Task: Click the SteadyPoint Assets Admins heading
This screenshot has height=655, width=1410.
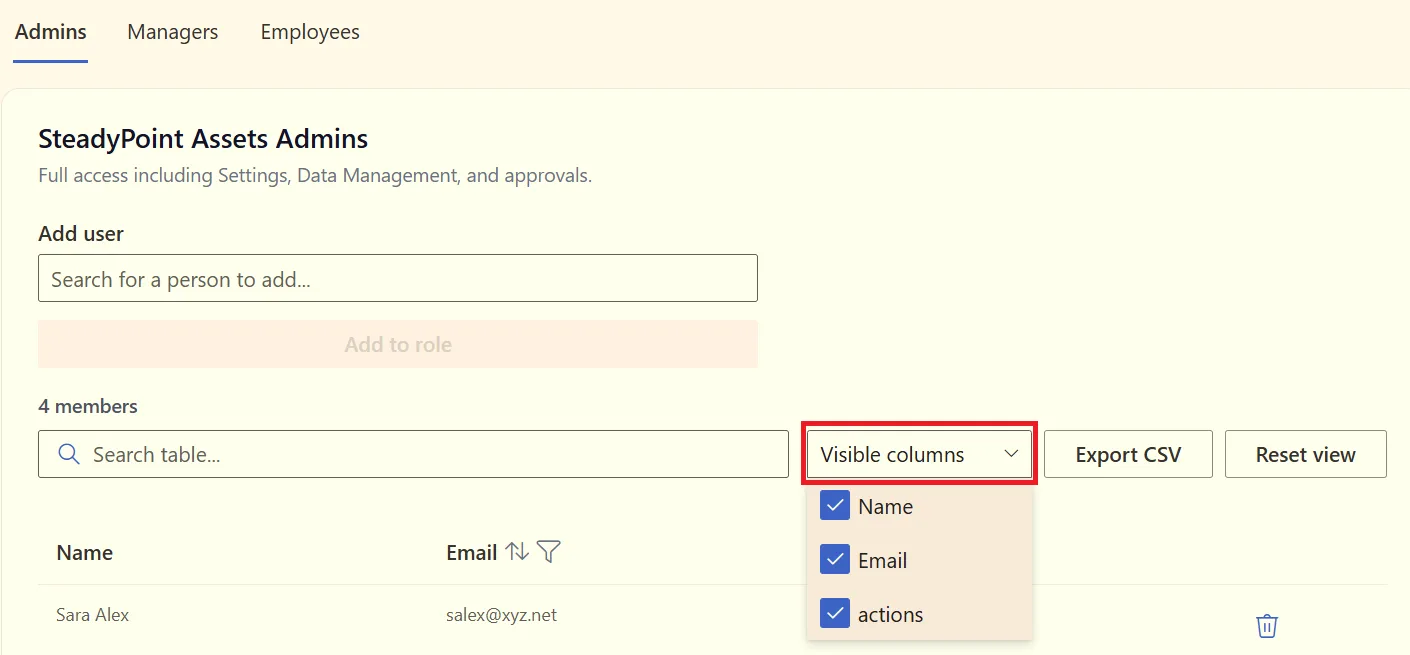Action: tap(203, 138)
